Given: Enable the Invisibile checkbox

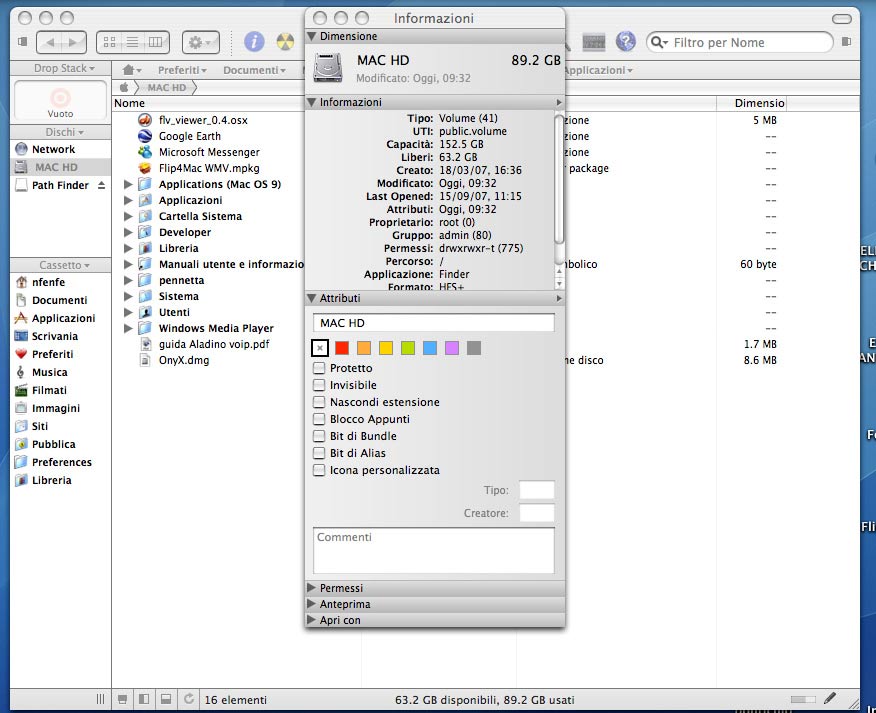Looking at the screenshot, I should point(319,385).
